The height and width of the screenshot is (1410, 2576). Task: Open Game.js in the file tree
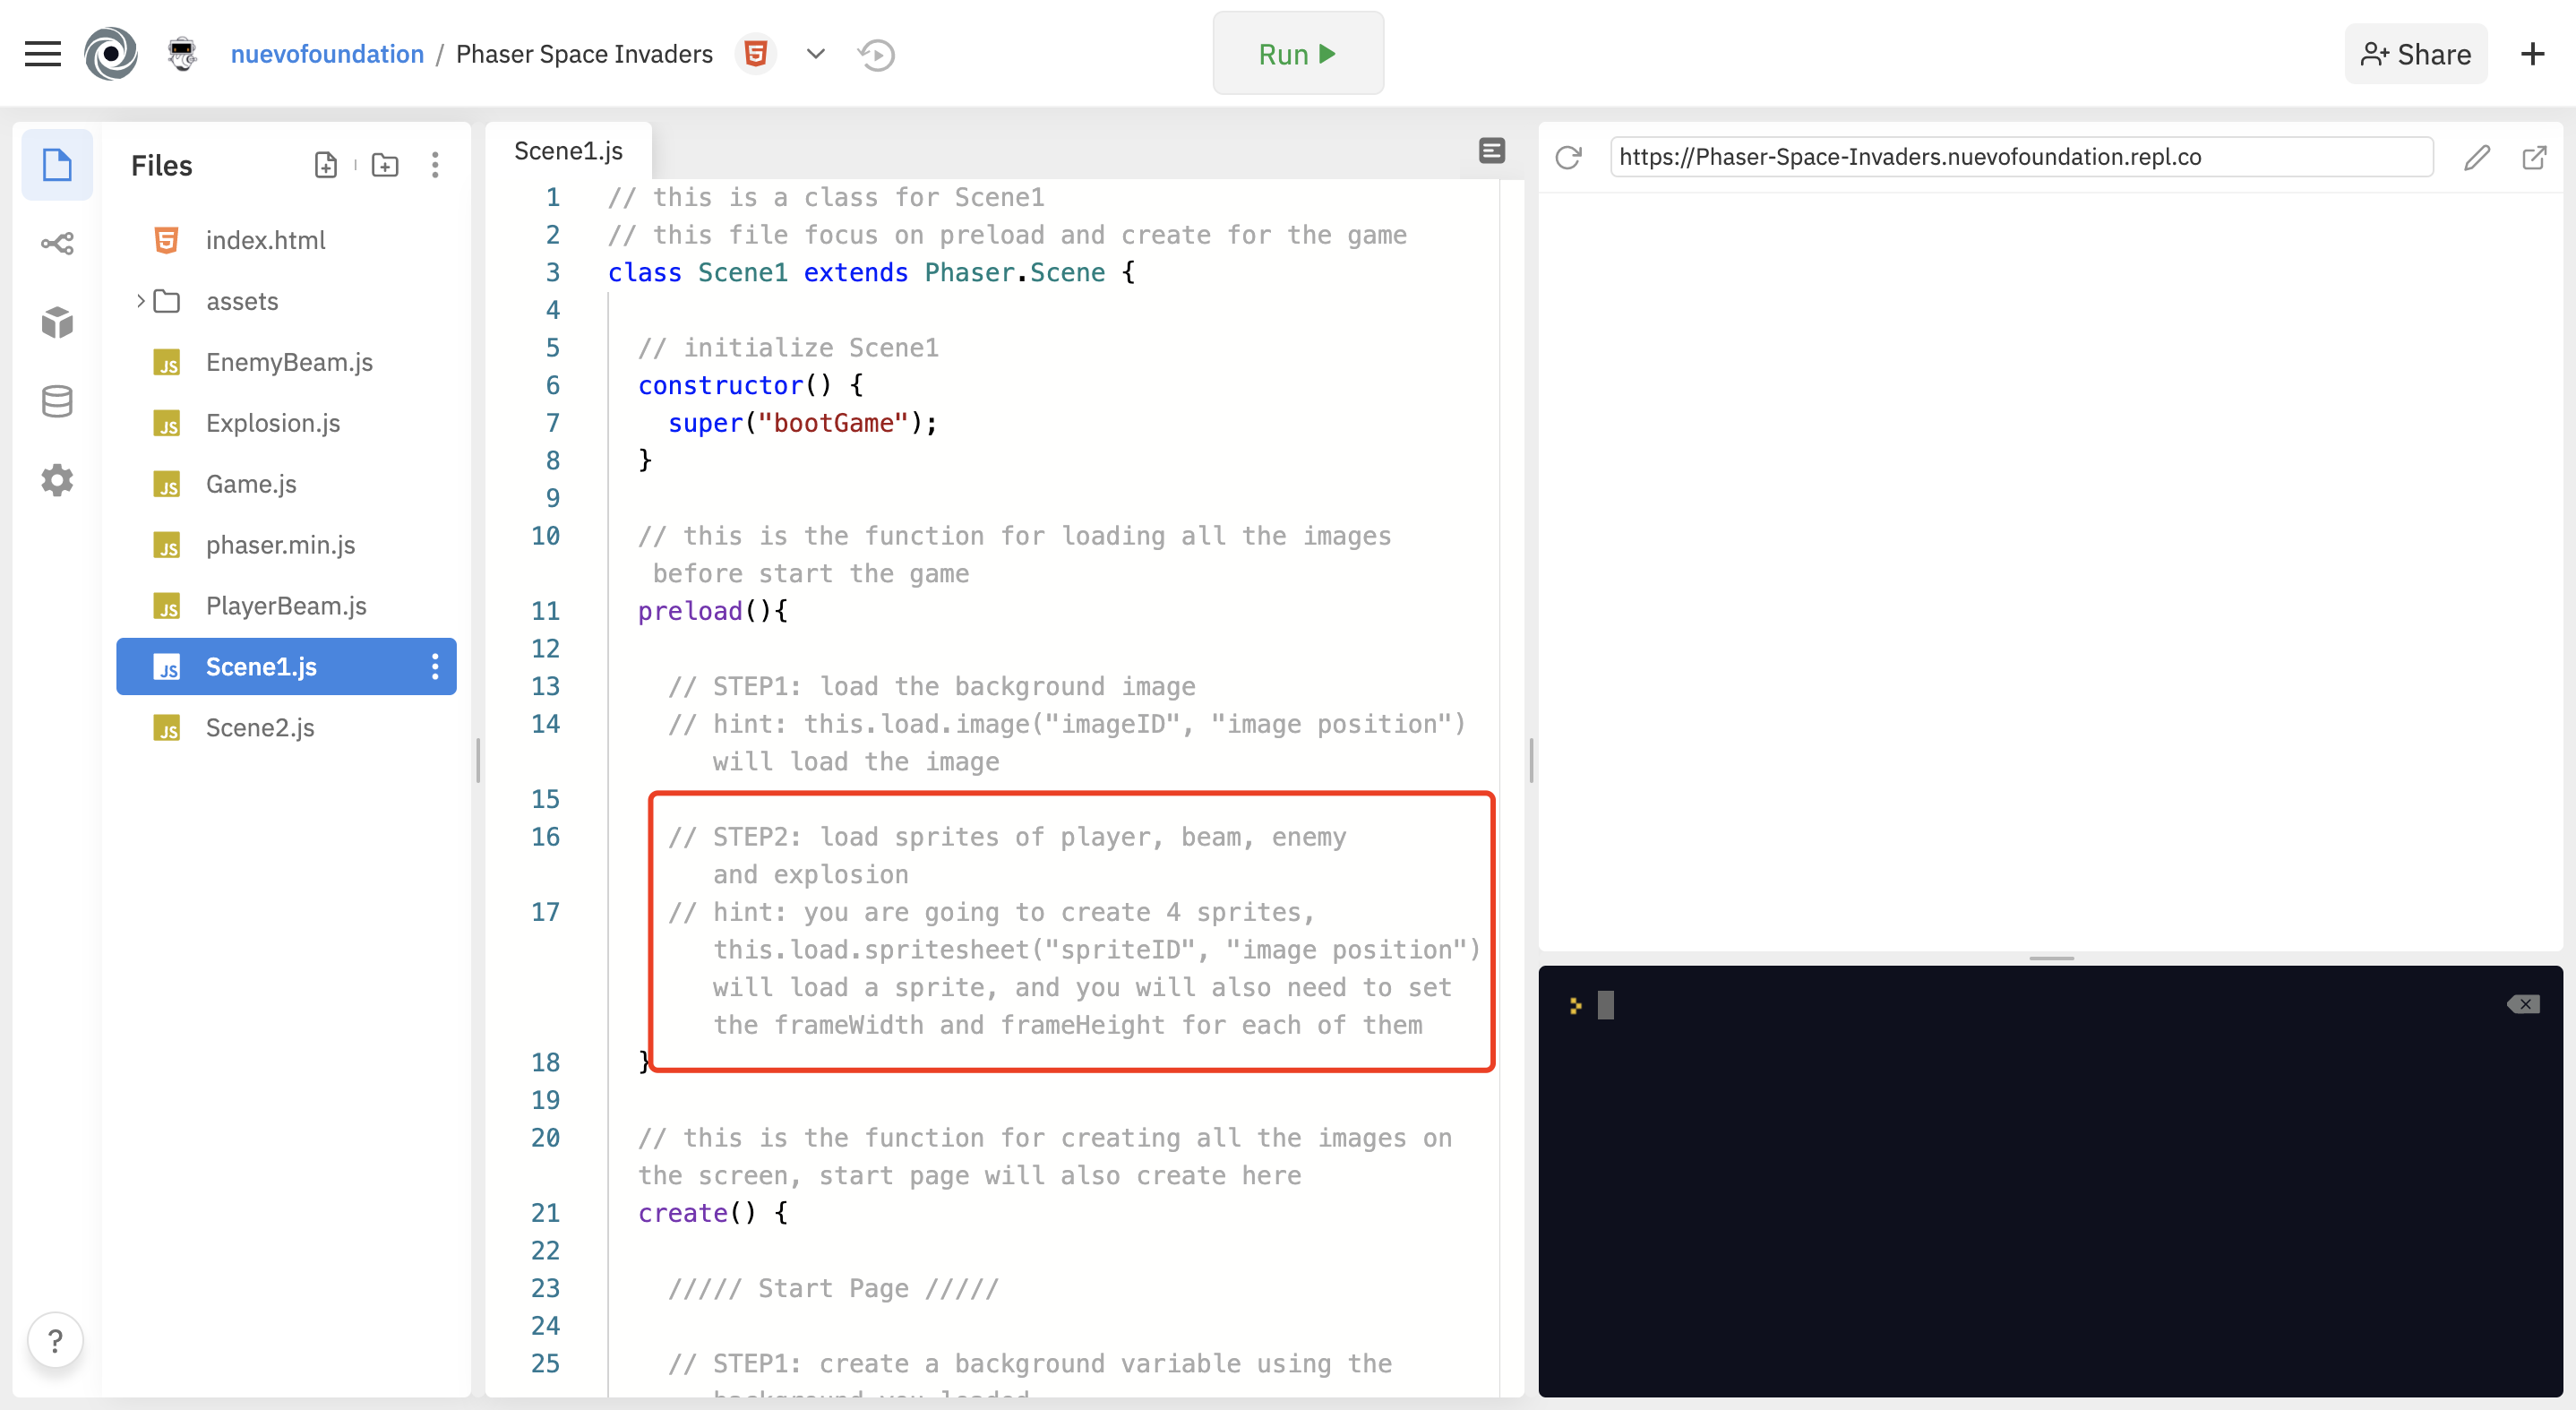pyautogui.click(x=251, y=484)
